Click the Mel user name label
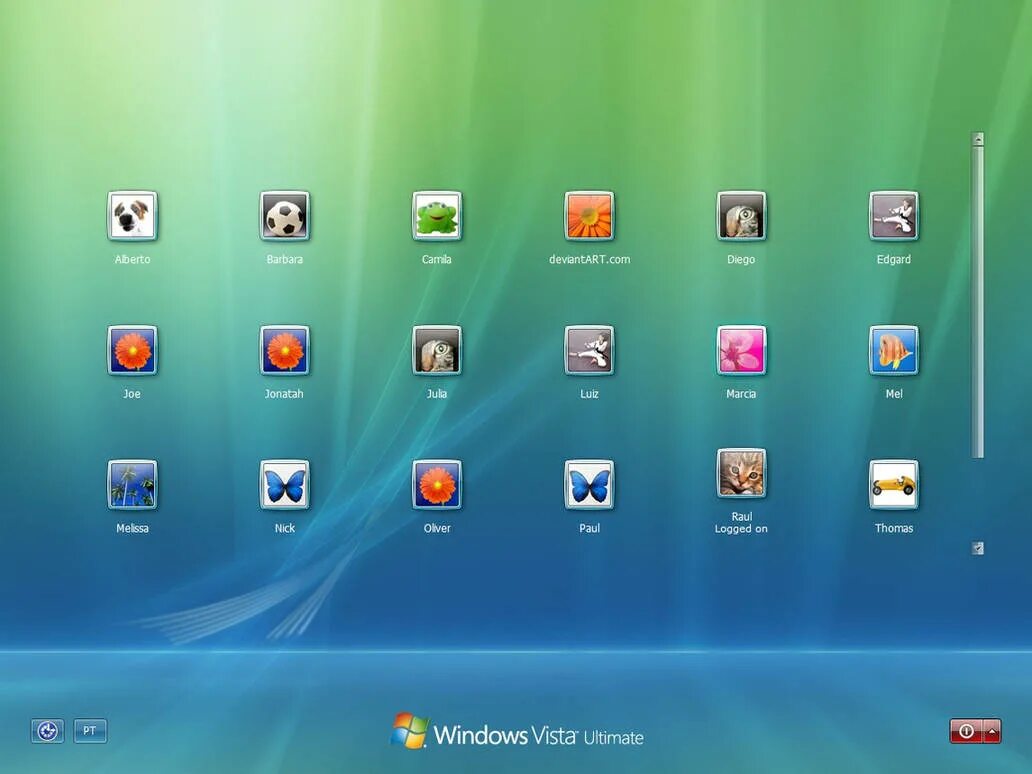1032x774 pixels. [894, 394]
